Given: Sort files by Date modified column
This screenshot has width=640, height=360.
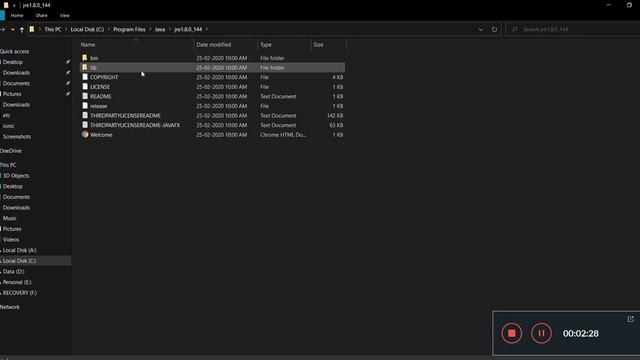Looking at the screenshot, I should tap(213, 44).
